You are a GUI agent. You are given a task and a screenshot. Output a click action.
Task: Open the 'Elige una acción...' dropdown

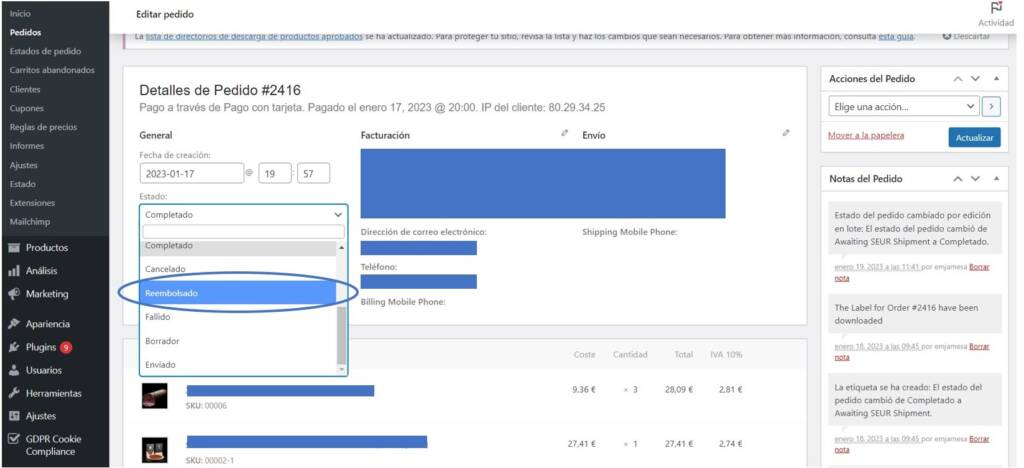pyautogui.click(x=903, y=107)
